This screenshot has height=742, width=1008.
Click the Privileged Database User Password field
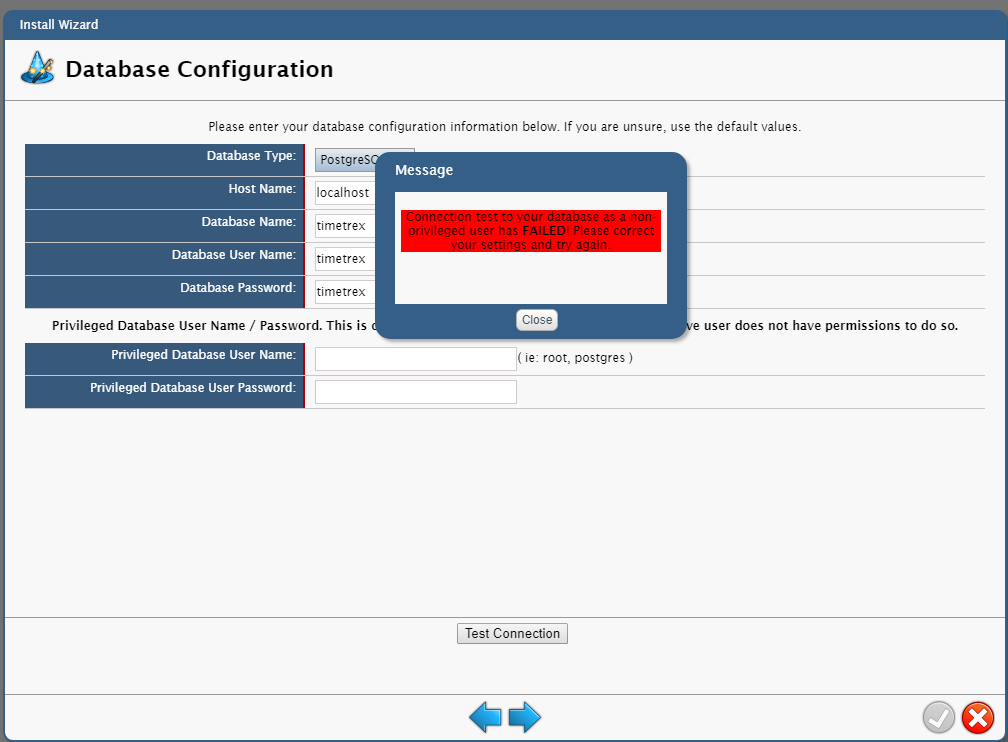click(x=415, y=391)
